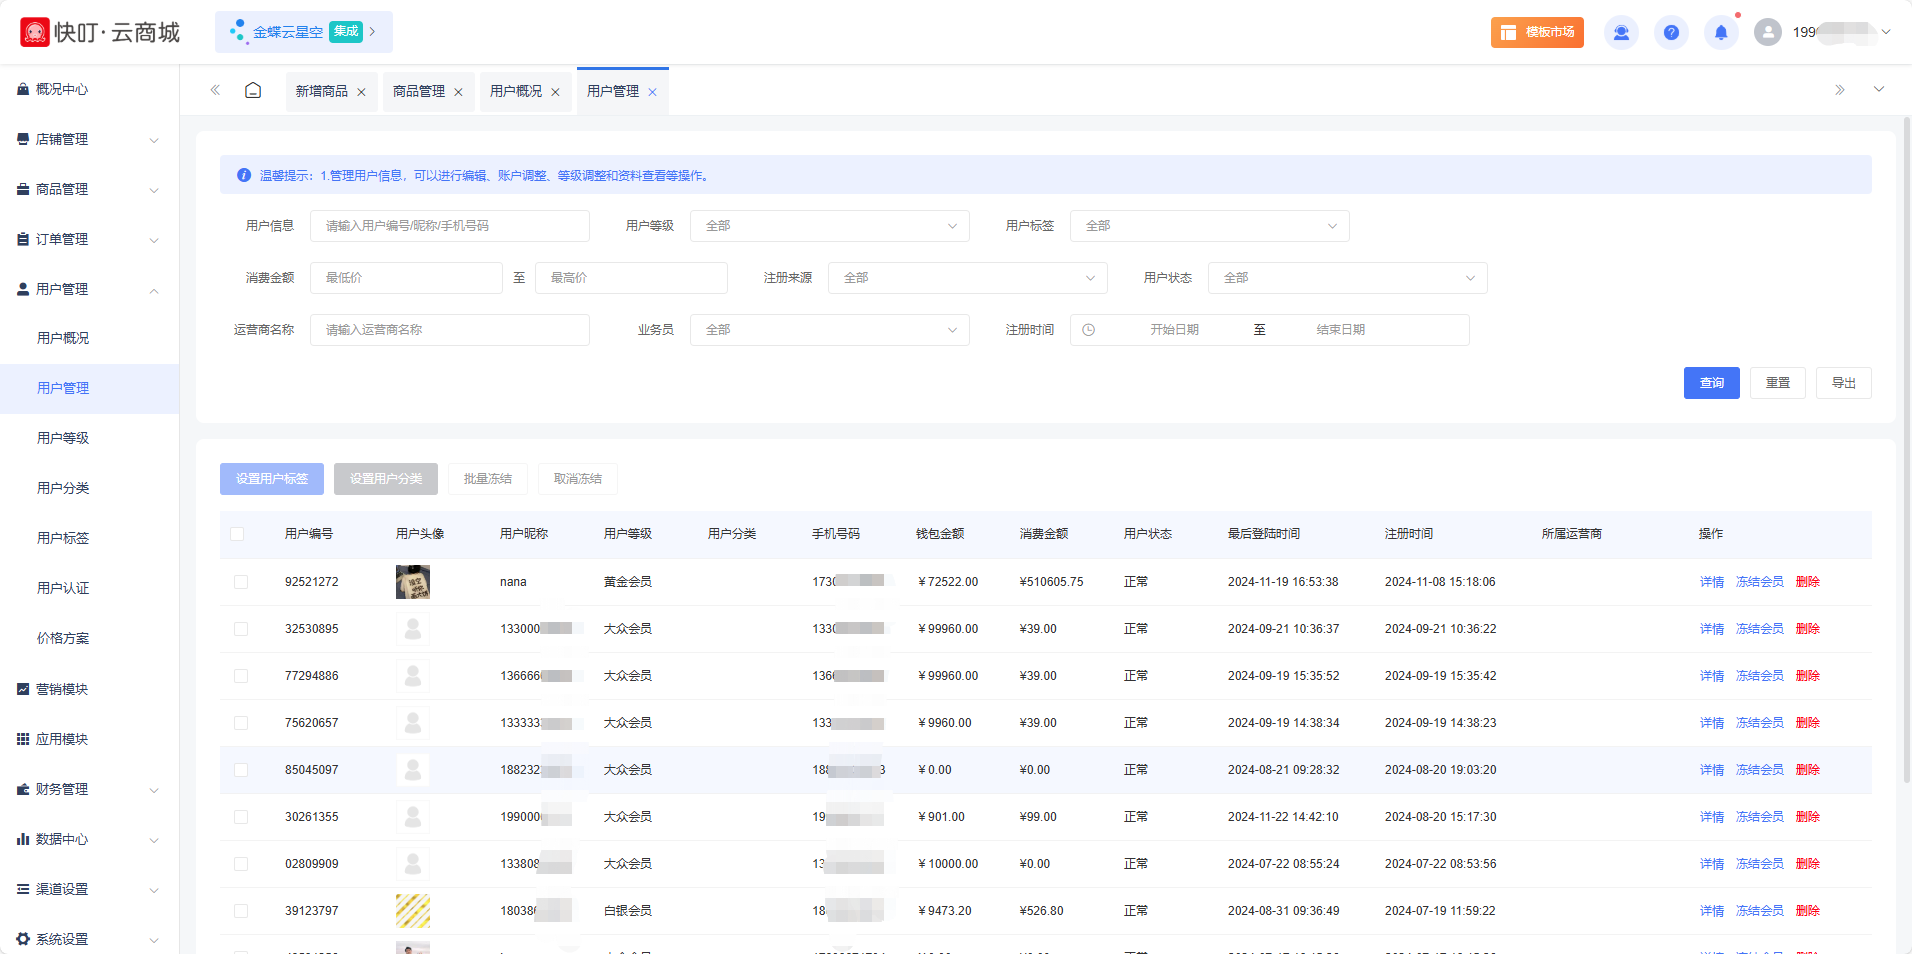This screenshot has height=954, width=1912.
Task: Click the 查询 search button
Action: coord(1711,383)
